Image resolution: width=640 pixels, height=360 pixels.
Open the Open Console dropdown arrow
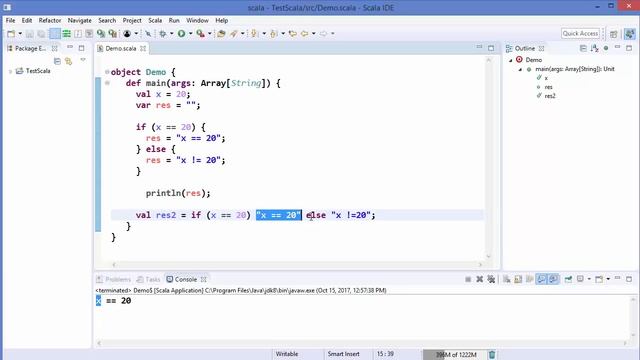[x=608, y=279]
